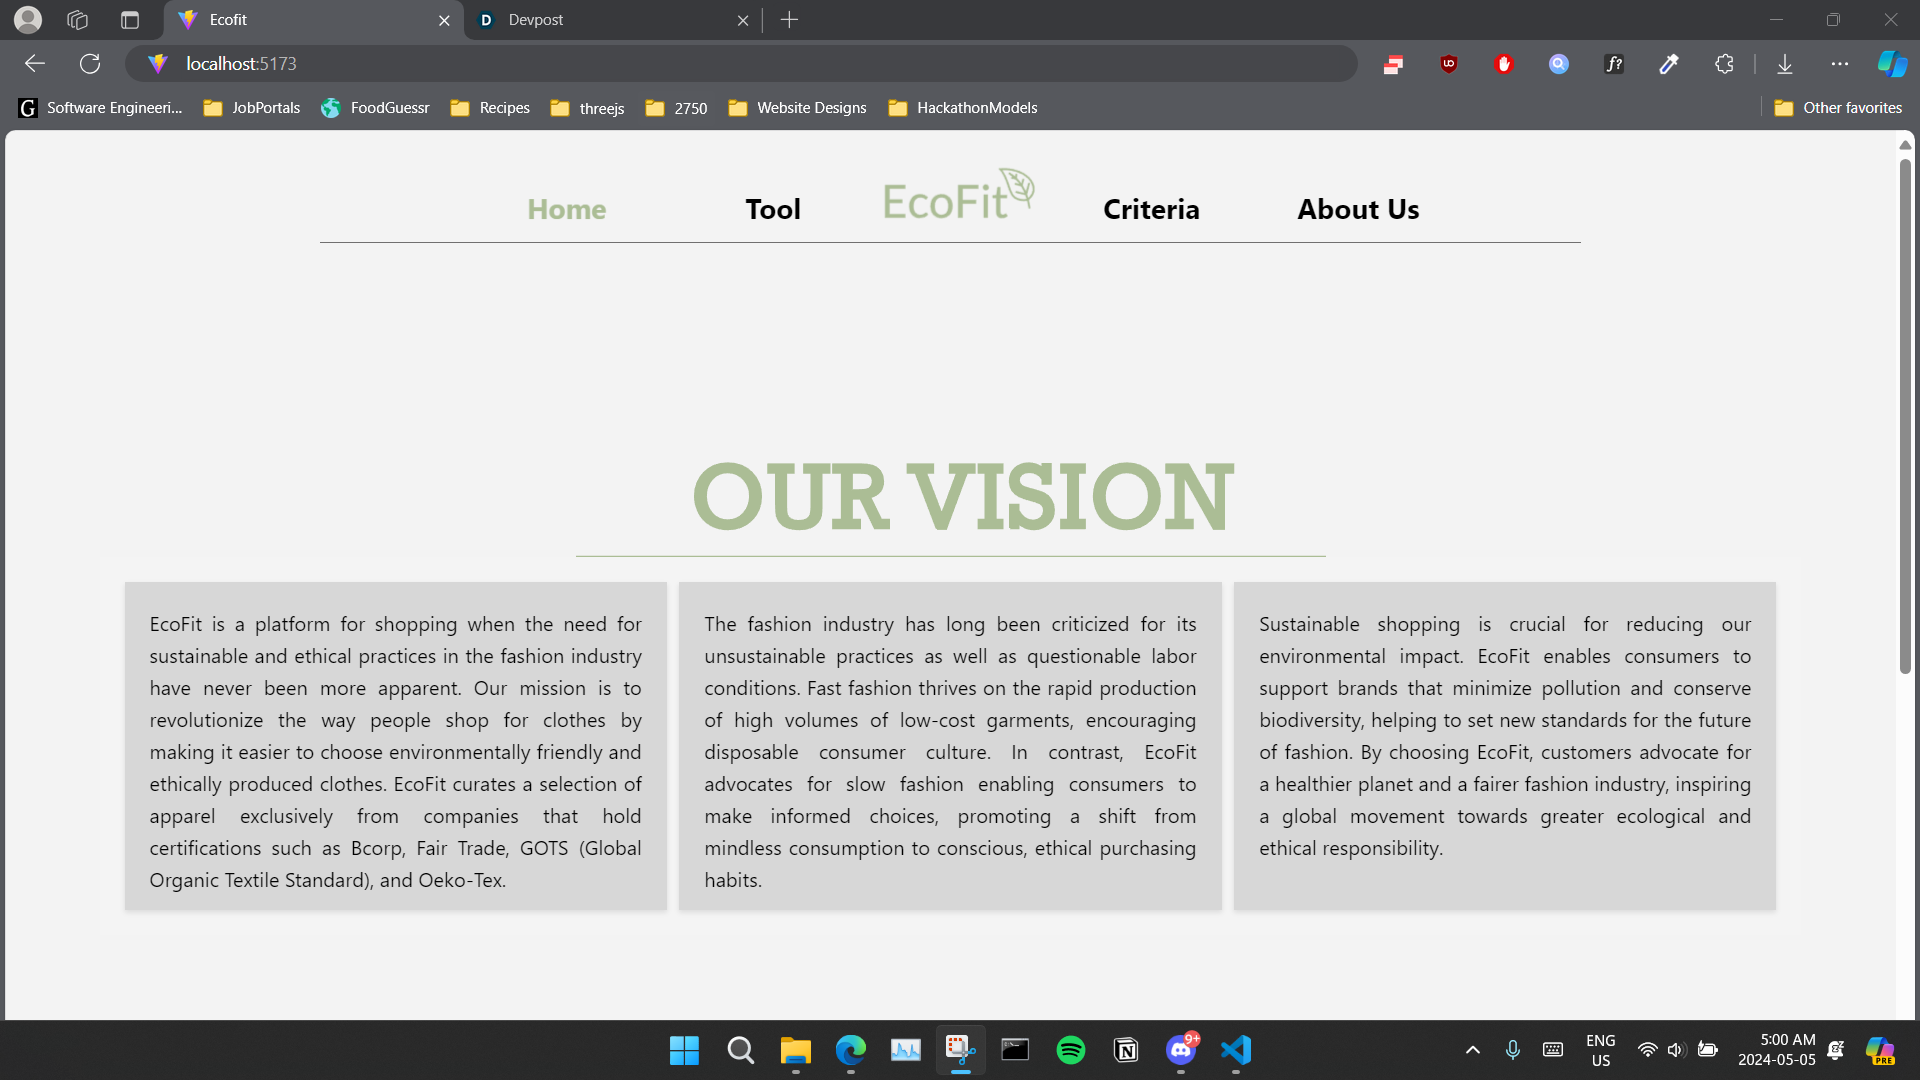Click the EcoFit leaf logo

pos(958,196)
